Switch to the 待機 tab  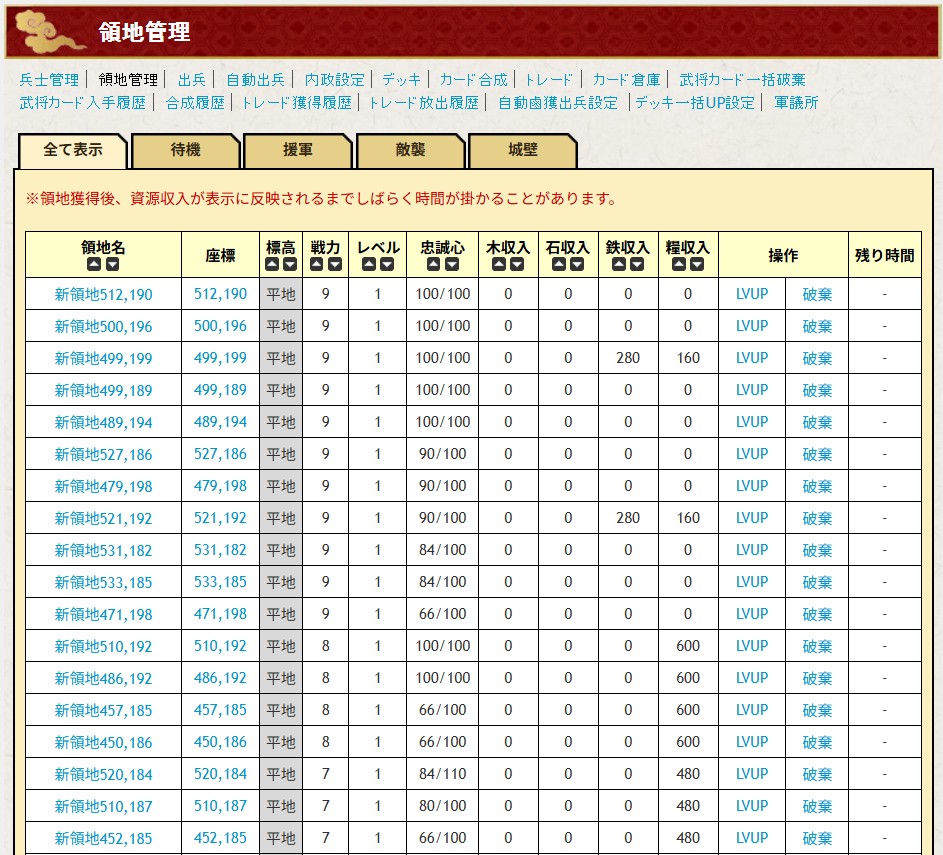(185, 150)
